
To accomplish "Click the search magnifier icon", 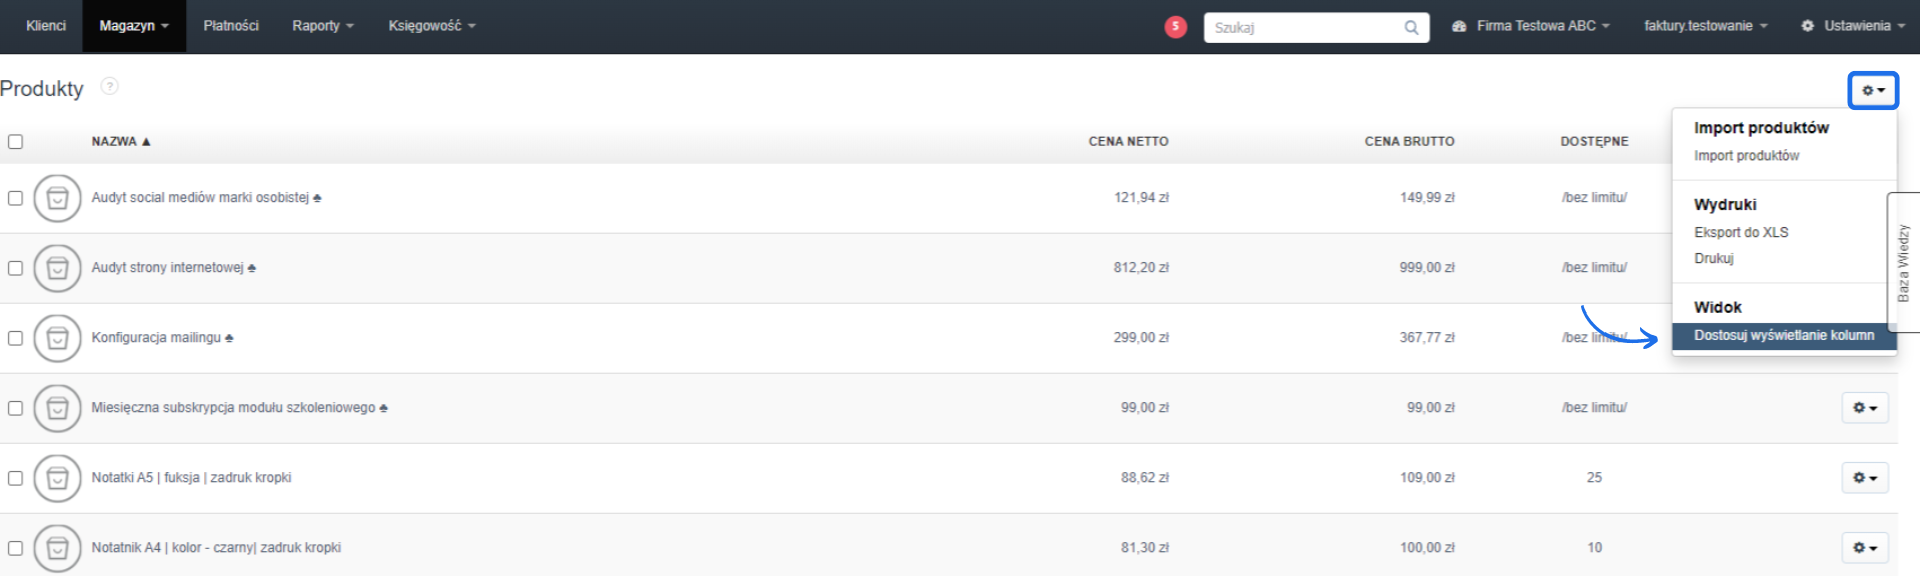I will (x=1411, y=28).
